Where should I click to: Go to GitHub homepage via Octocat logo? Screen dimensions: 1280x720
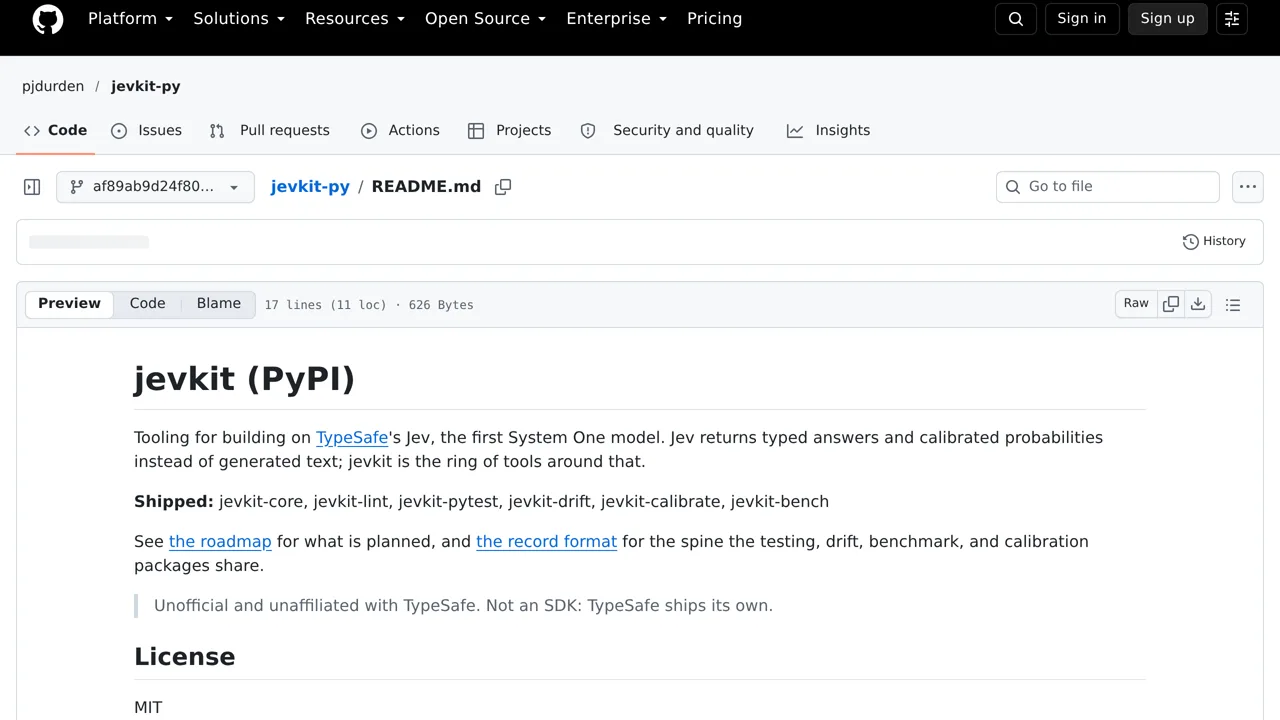[x=48, y=19]
